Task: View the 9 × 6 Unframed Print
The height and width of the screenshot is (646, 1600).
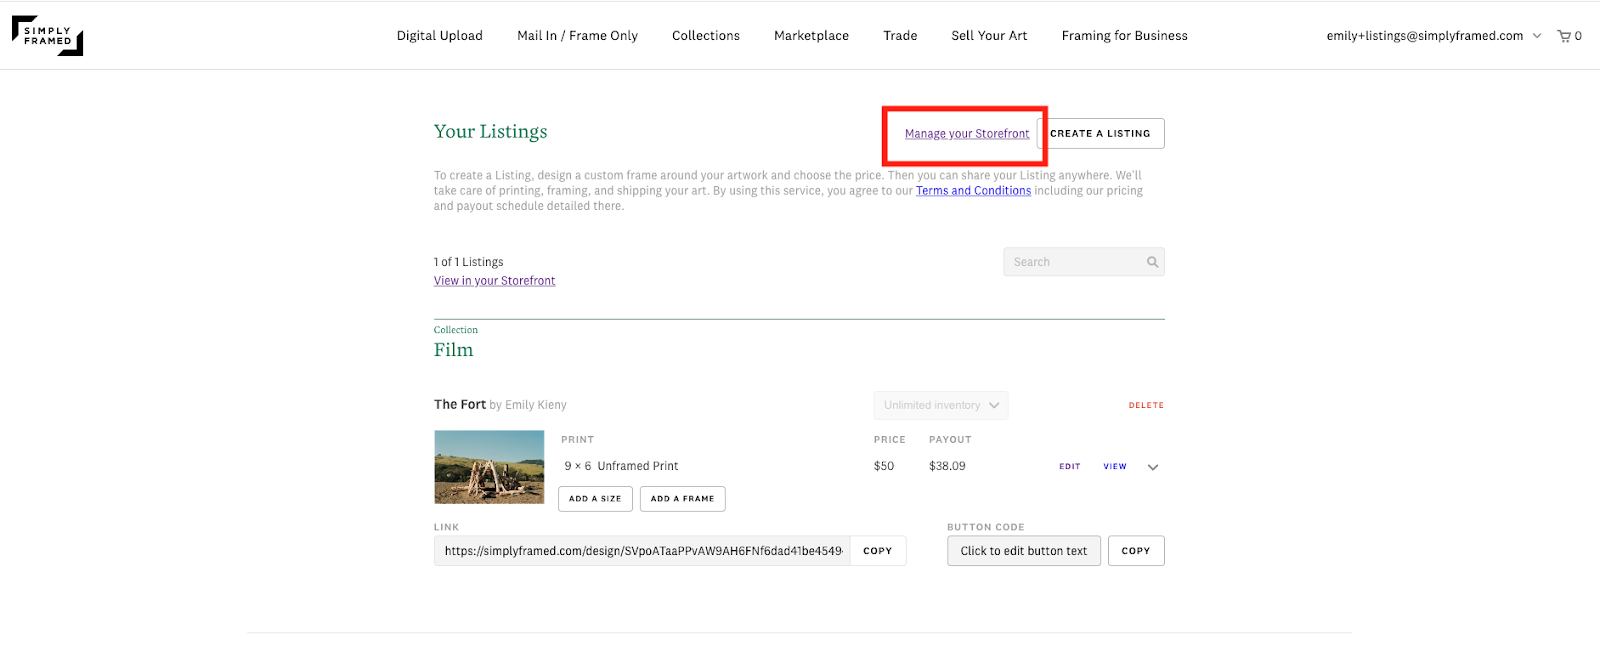Action: (x=1115, y=467)
